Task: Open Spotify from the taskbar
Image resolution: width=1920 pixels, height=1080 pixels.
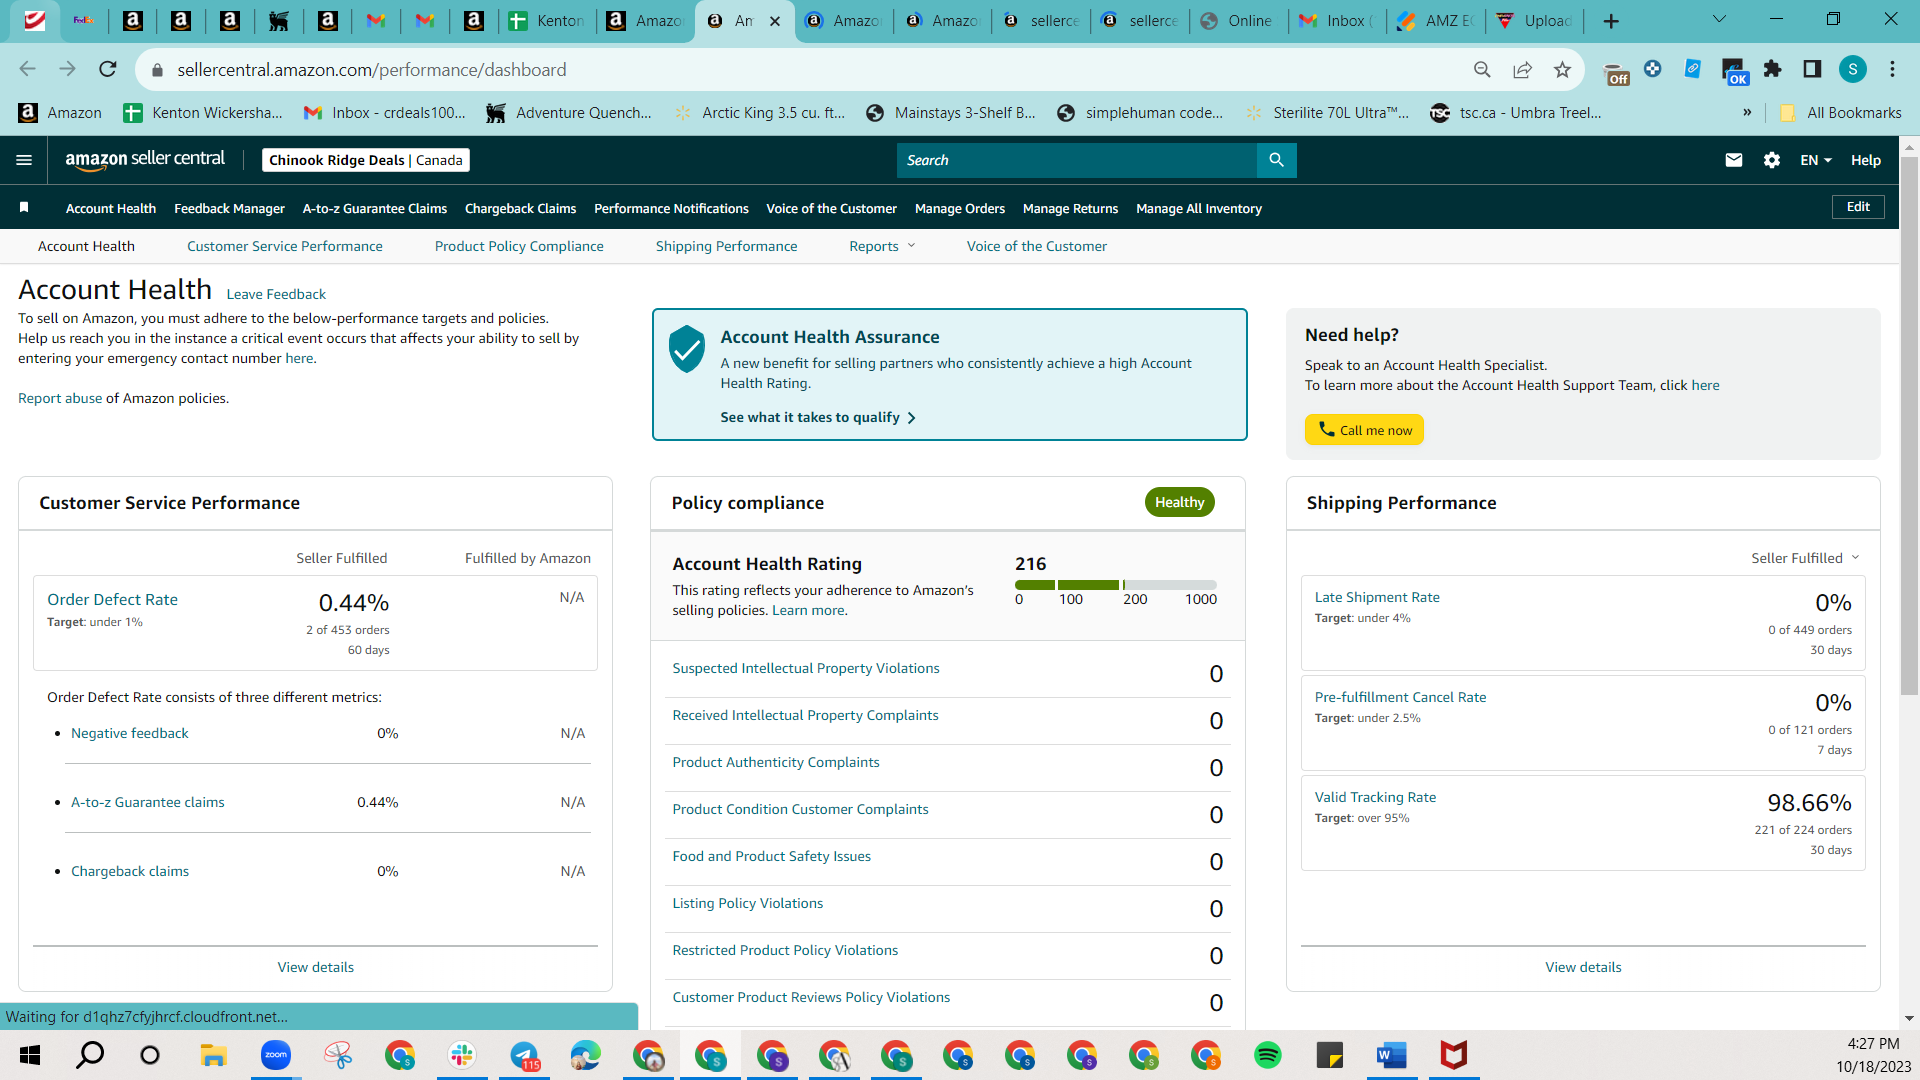Action: [x=1268, y=1055]
